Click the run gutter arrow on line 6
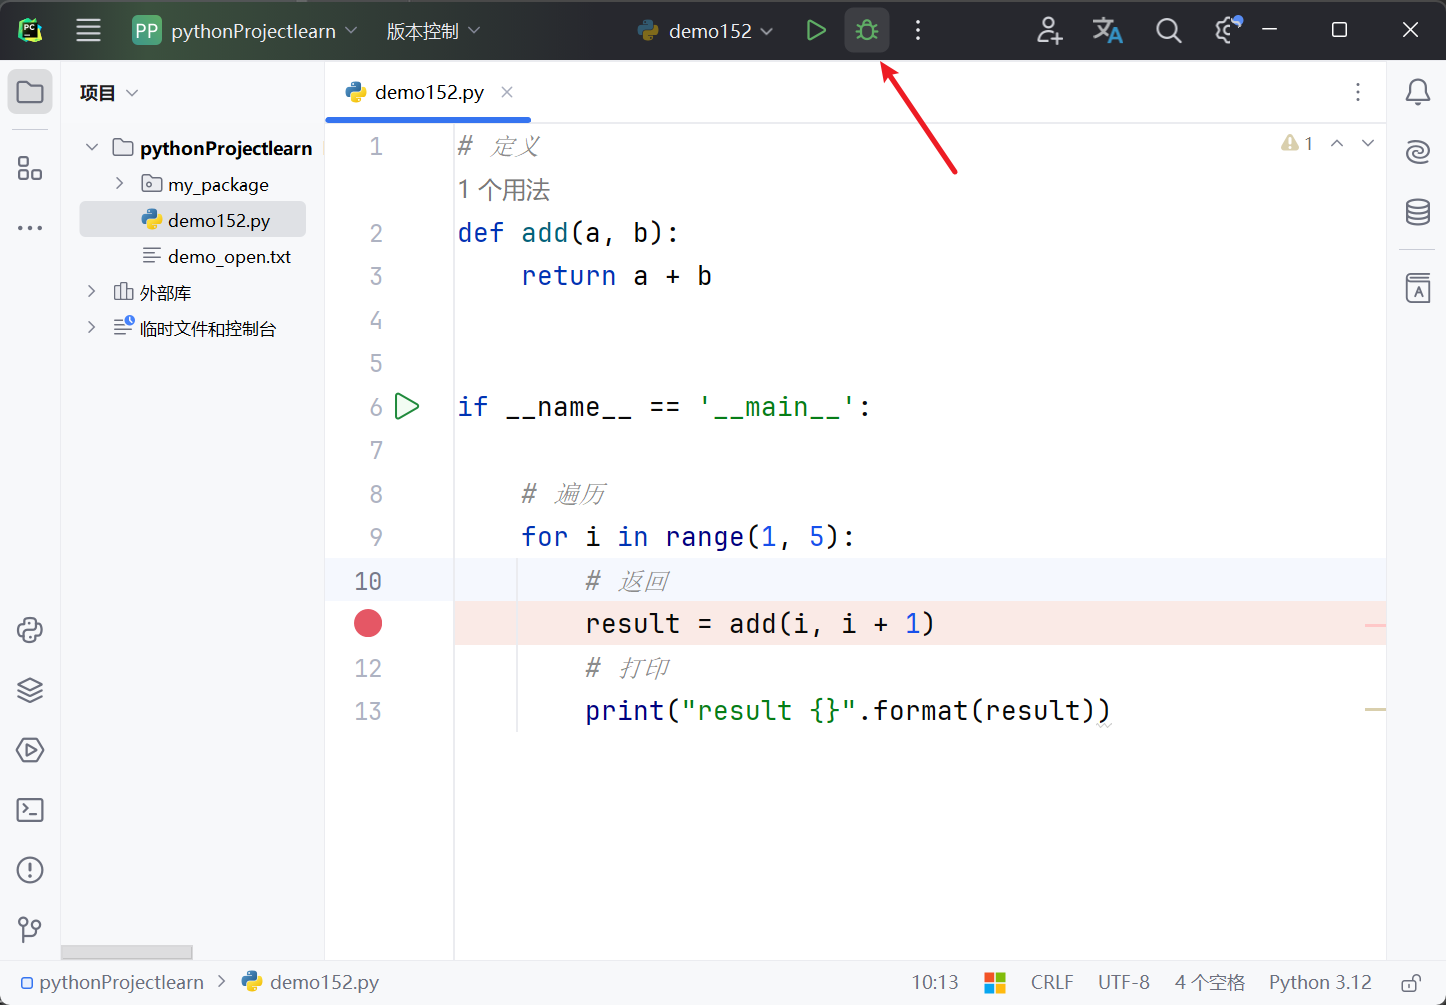This screenshot has width=1446, height=1005. pyautogui.click(x=407, y=406)
